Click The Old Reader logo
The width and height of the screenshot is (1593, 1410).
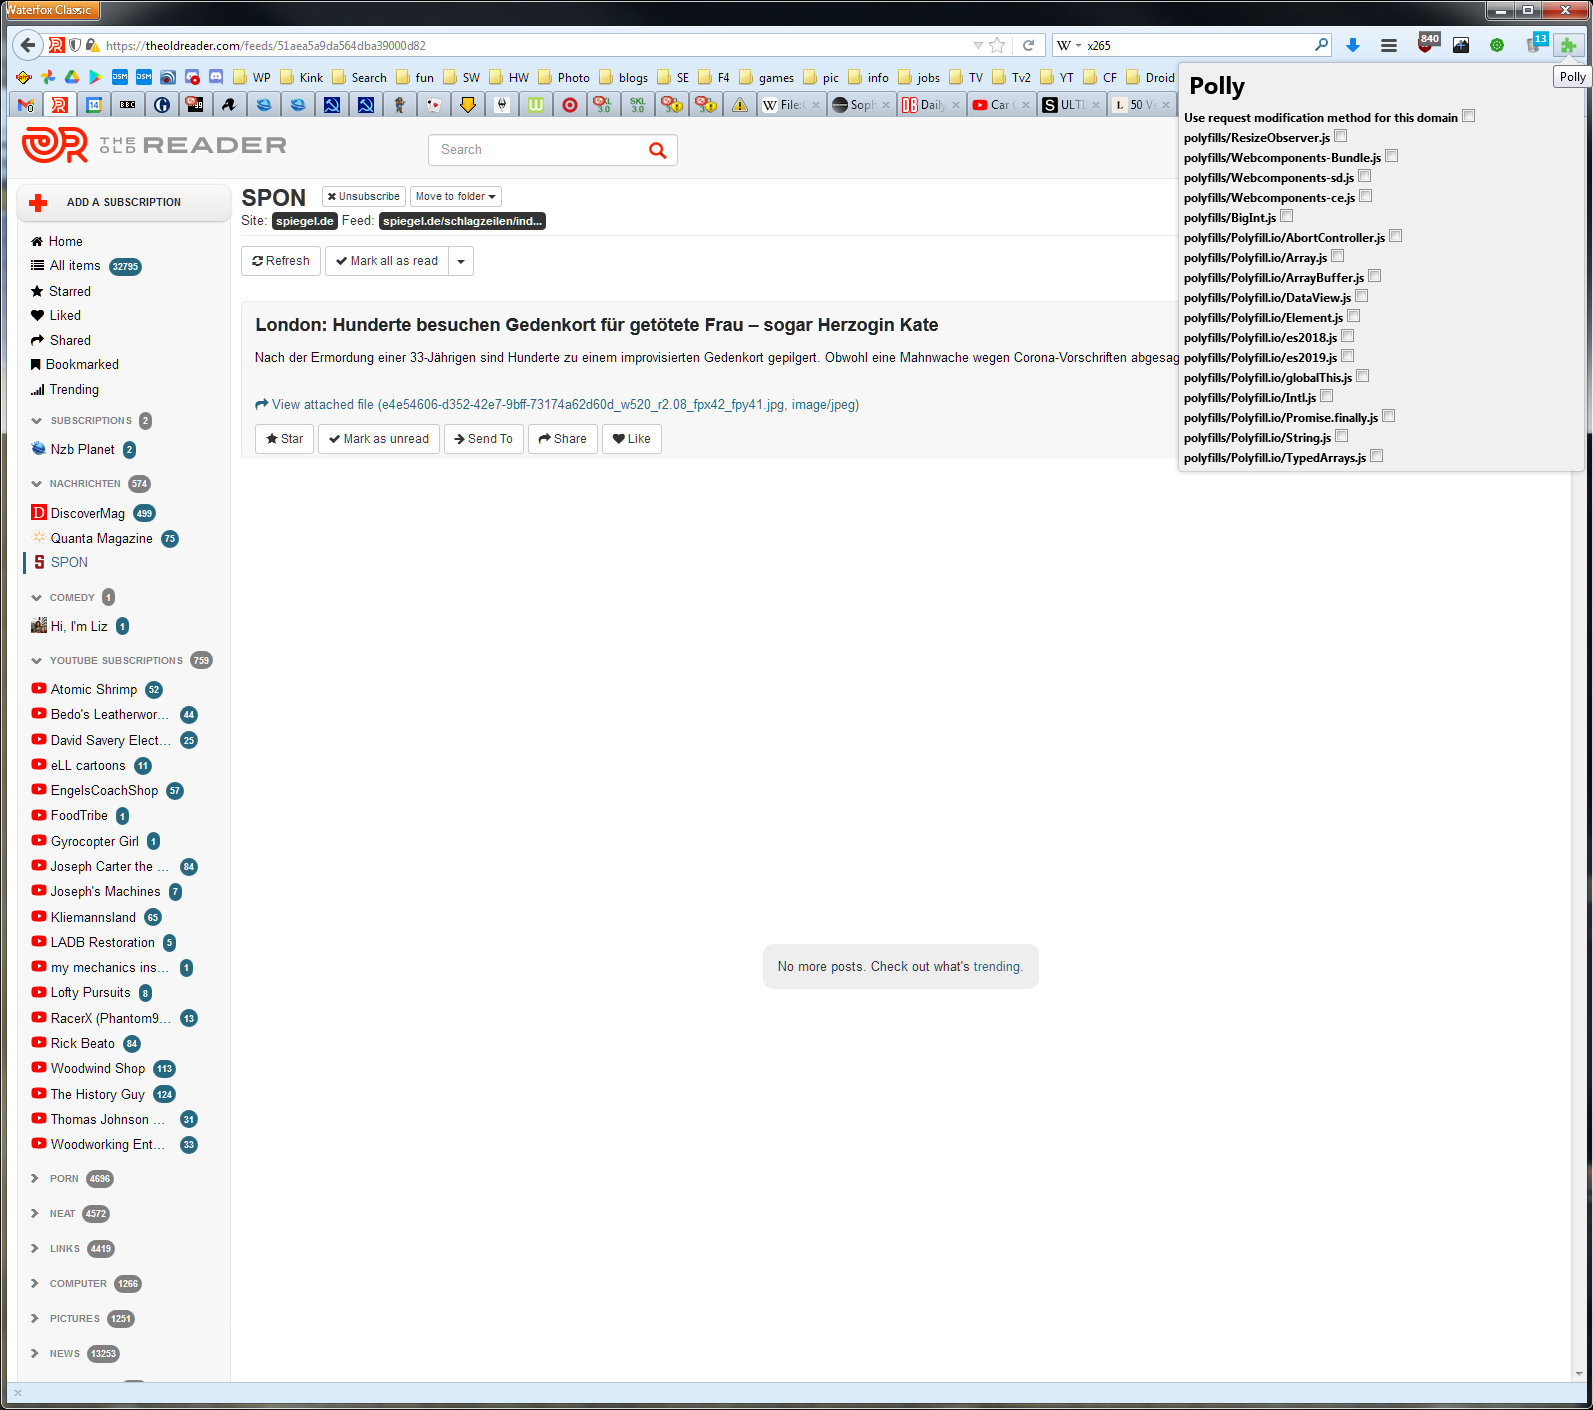(154, 146)
